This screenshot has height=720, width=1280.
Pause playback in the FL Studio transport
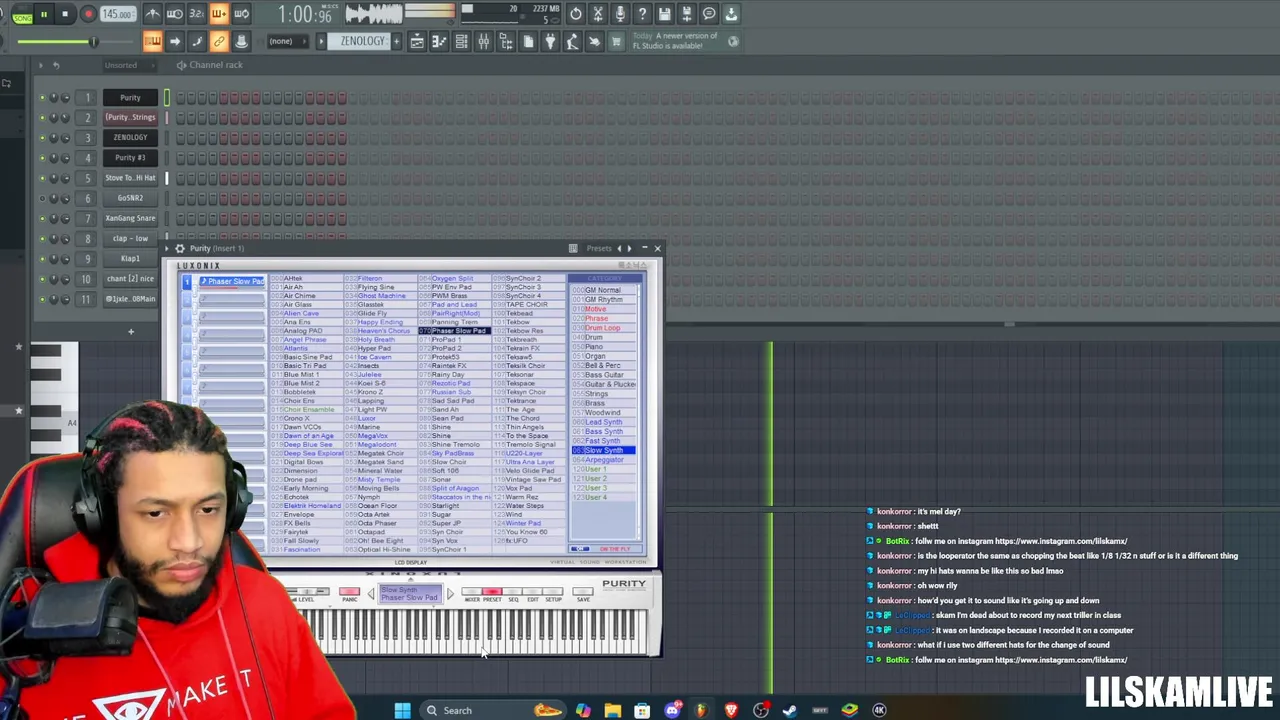pyautogui.click(x=44, y=14)
